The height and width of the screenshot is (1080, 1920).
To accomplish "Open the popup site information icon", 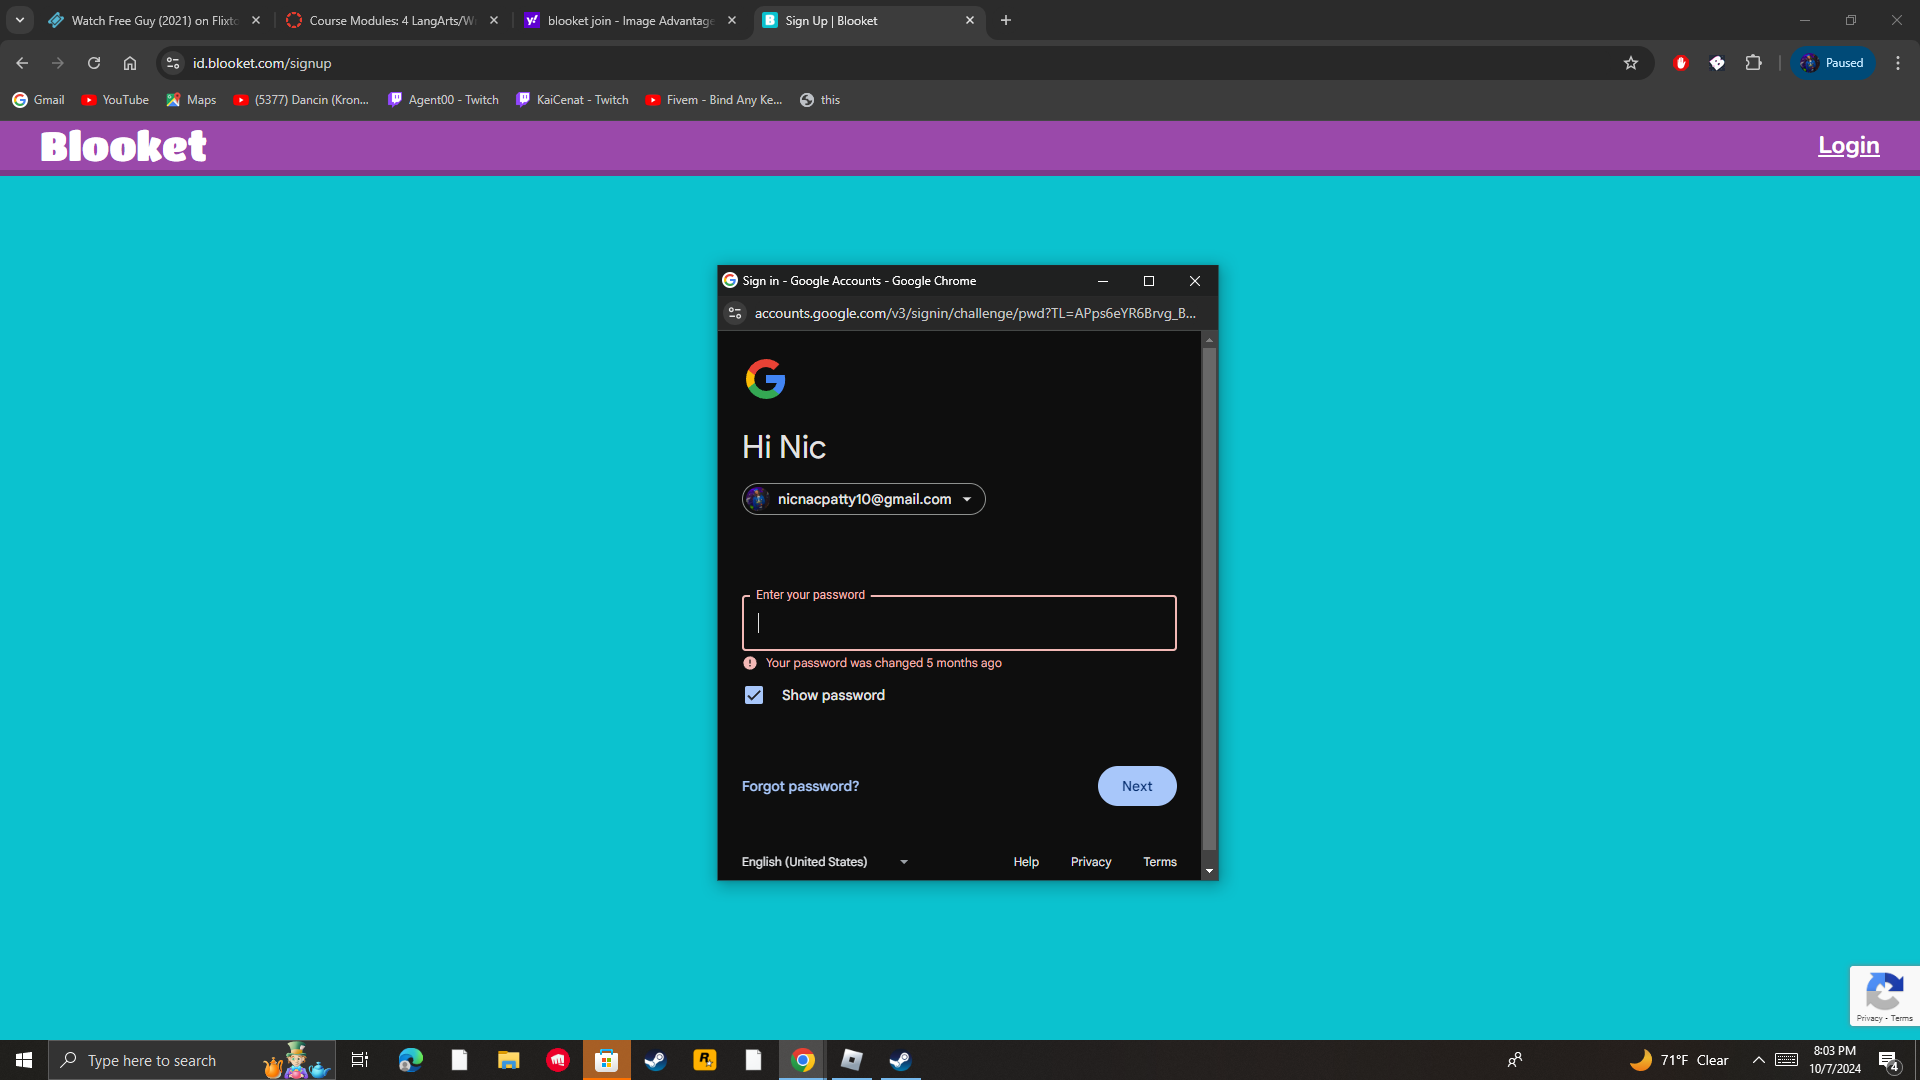I will coord(735,313).
